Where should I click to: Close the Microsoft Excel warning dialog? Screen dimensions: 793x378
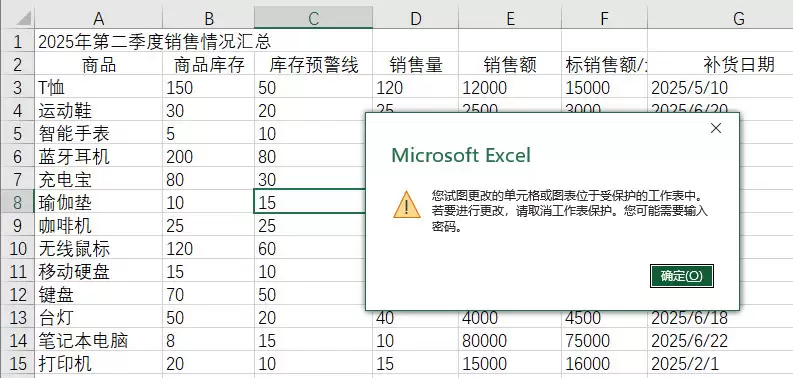coord(716,129)
